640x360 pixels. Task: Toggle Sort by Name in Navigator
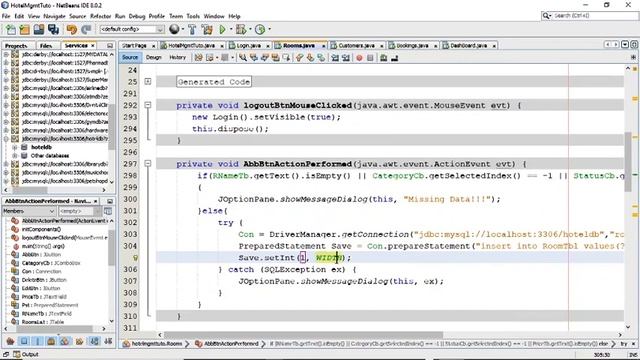pos(94,341)
